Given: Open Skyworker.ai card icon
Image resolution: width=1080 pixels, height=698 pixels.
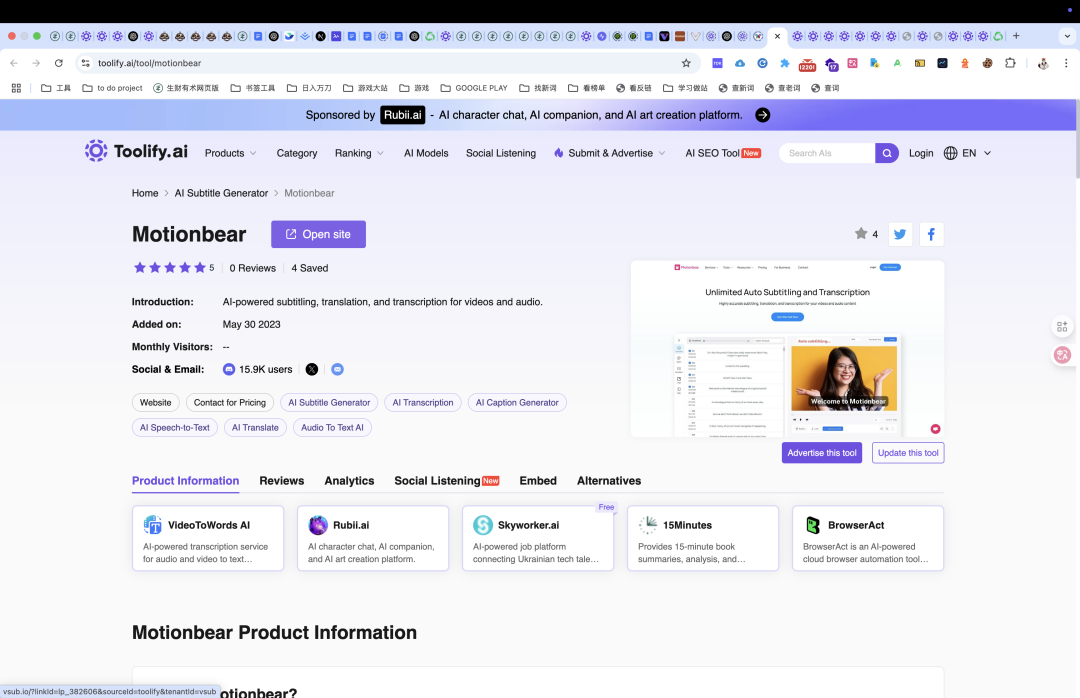Looking at the screenshot, I should tap(483, 525).
